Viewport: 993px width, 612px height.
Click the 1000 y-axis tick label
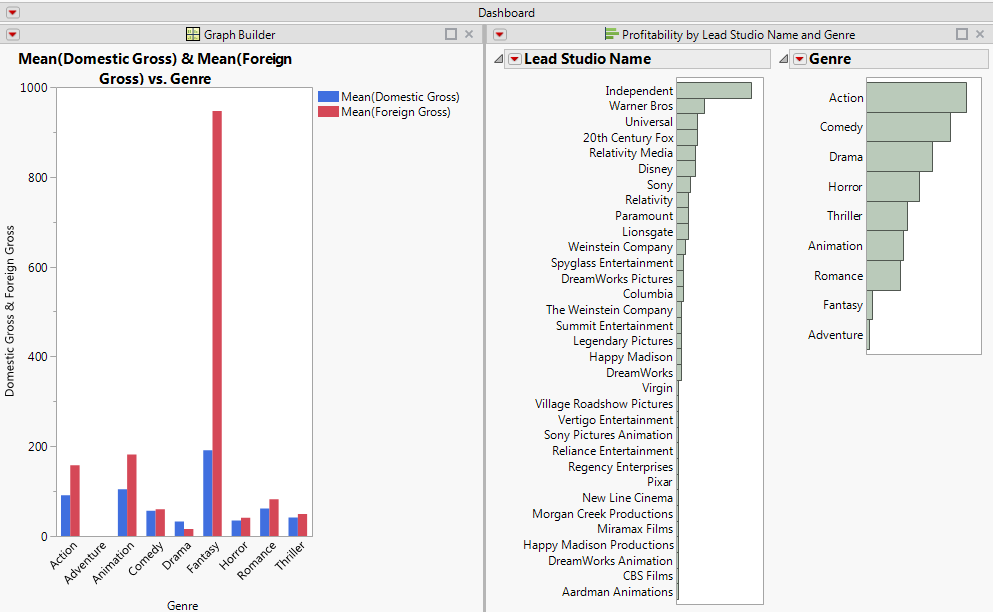[x=34, y=87]
